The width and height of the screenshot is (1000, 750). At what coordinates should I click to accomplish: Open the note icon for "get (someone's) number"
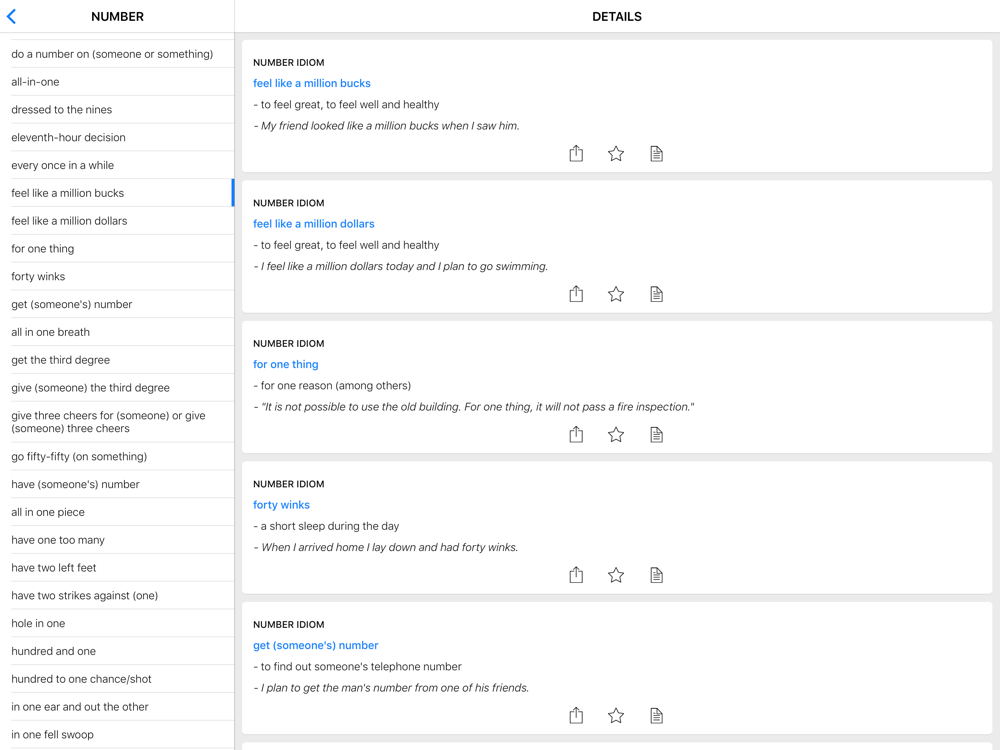656,715
